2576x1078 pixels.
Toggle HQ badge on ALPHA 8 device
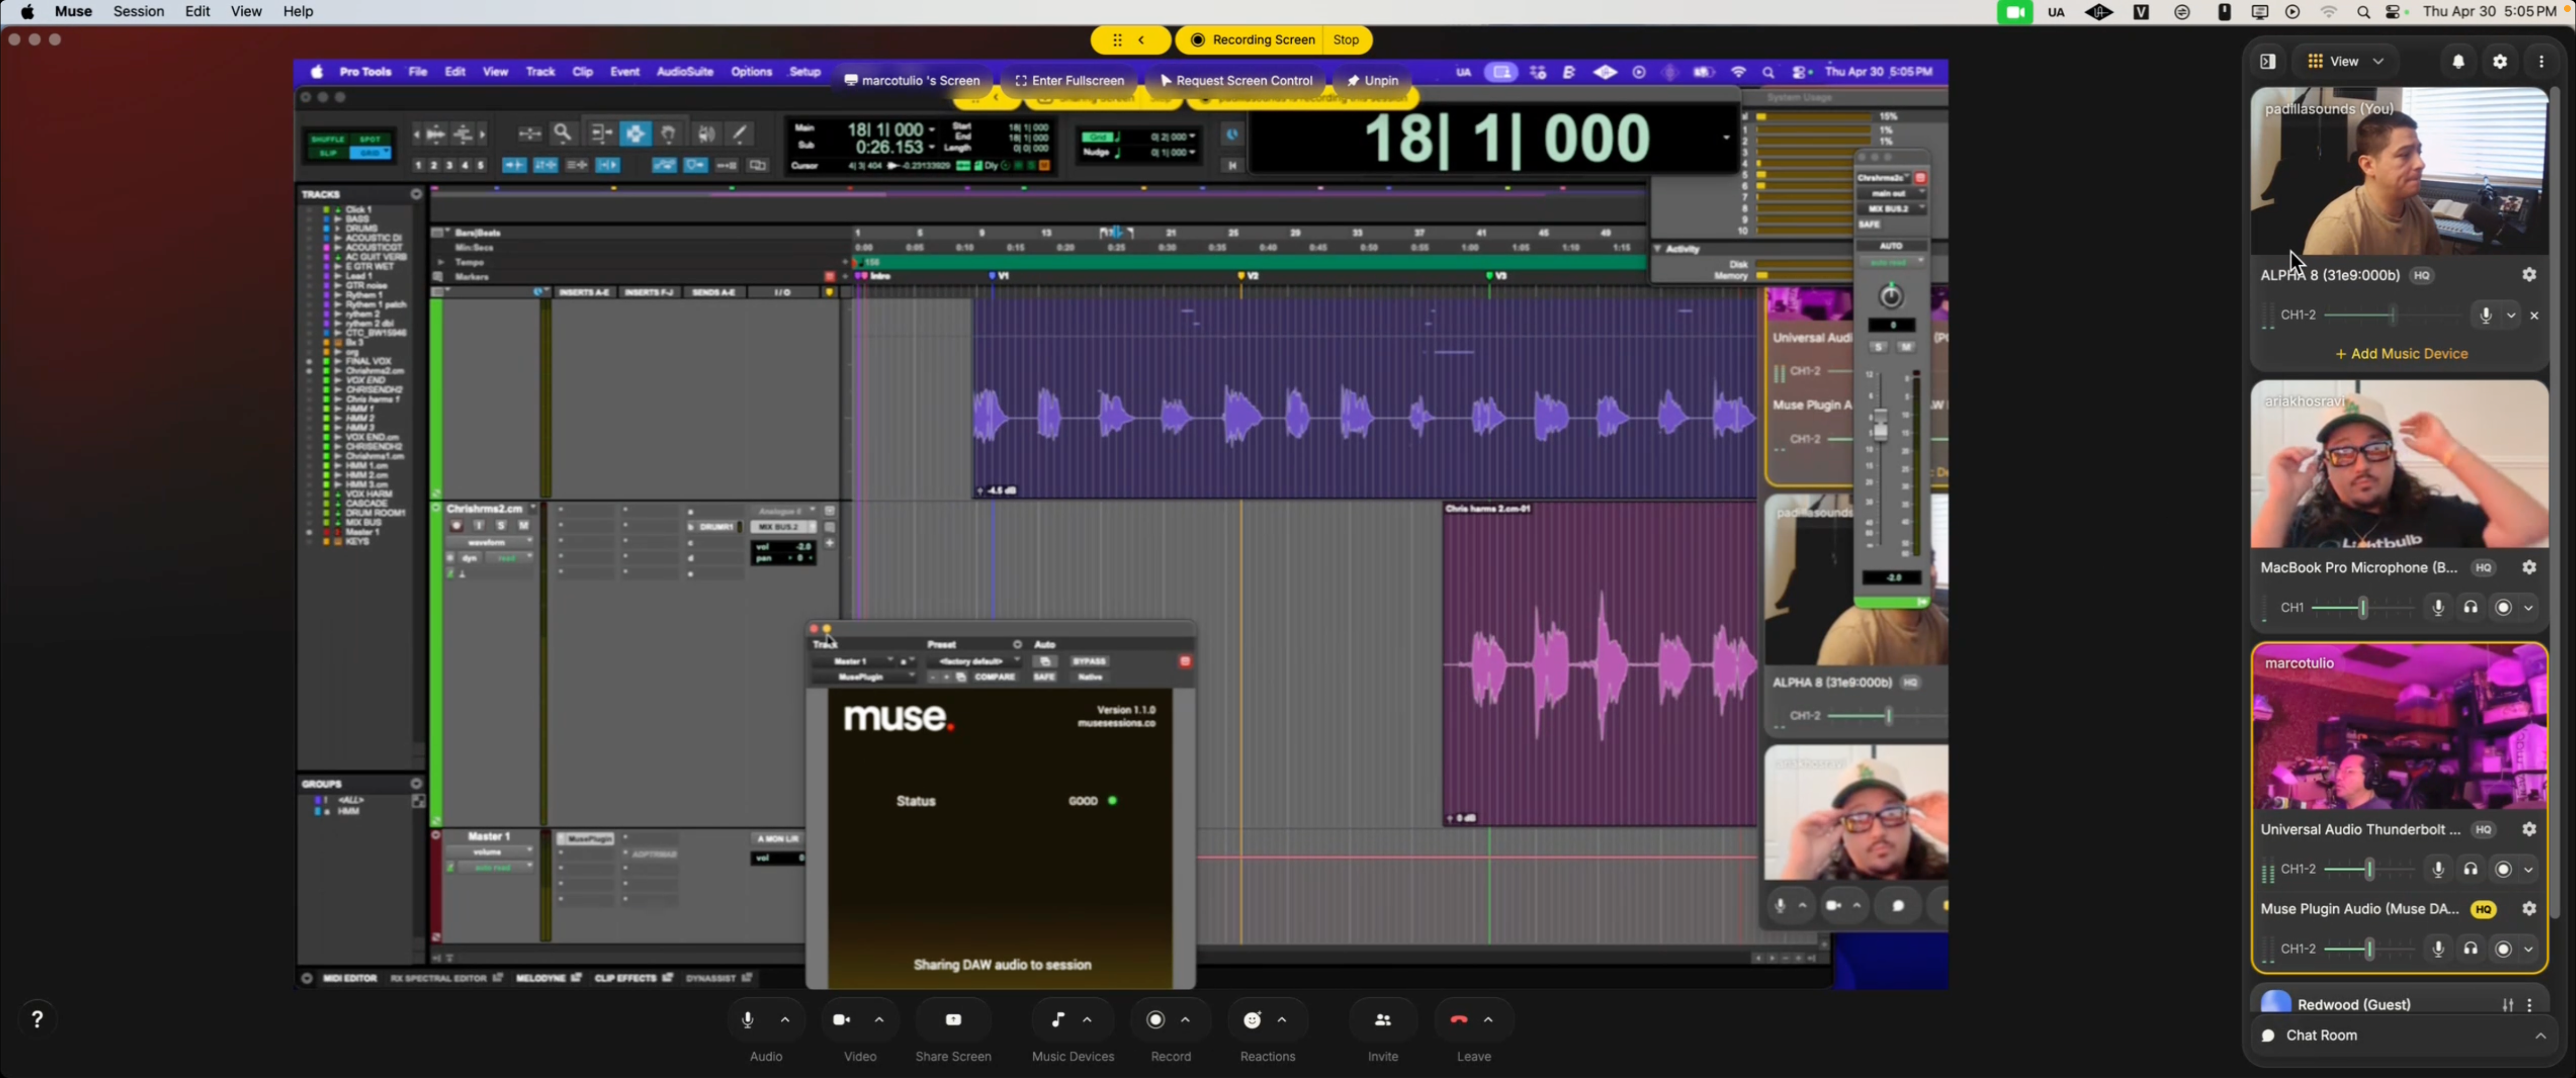click(x=2421, y=275)
